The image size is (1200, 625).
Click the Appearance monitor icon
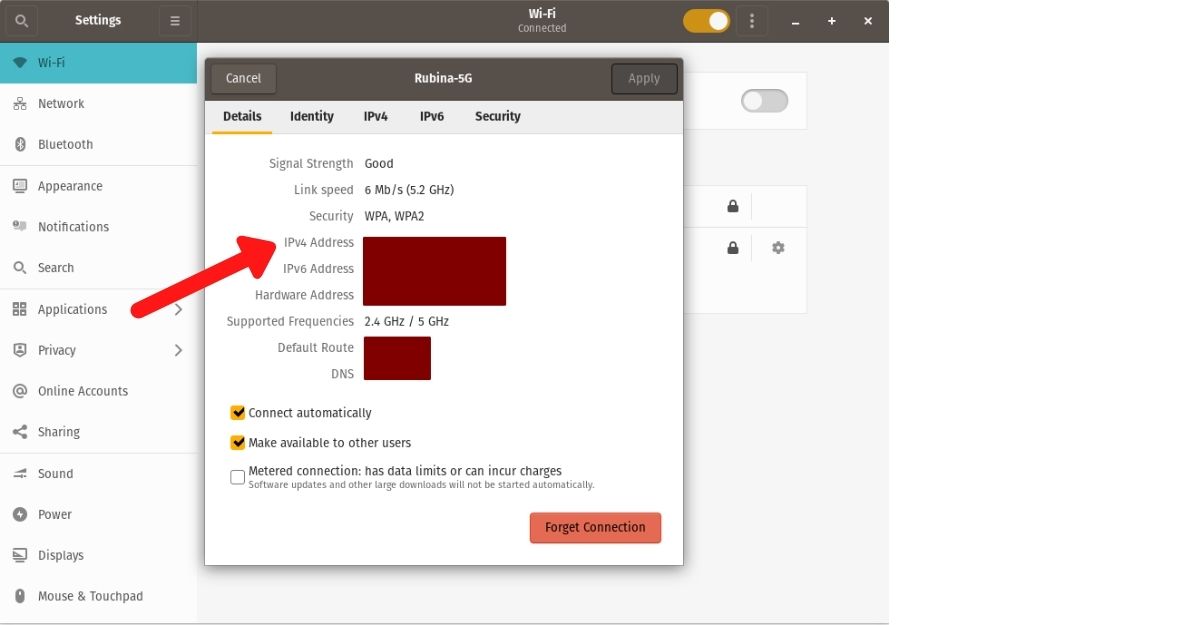19,186
